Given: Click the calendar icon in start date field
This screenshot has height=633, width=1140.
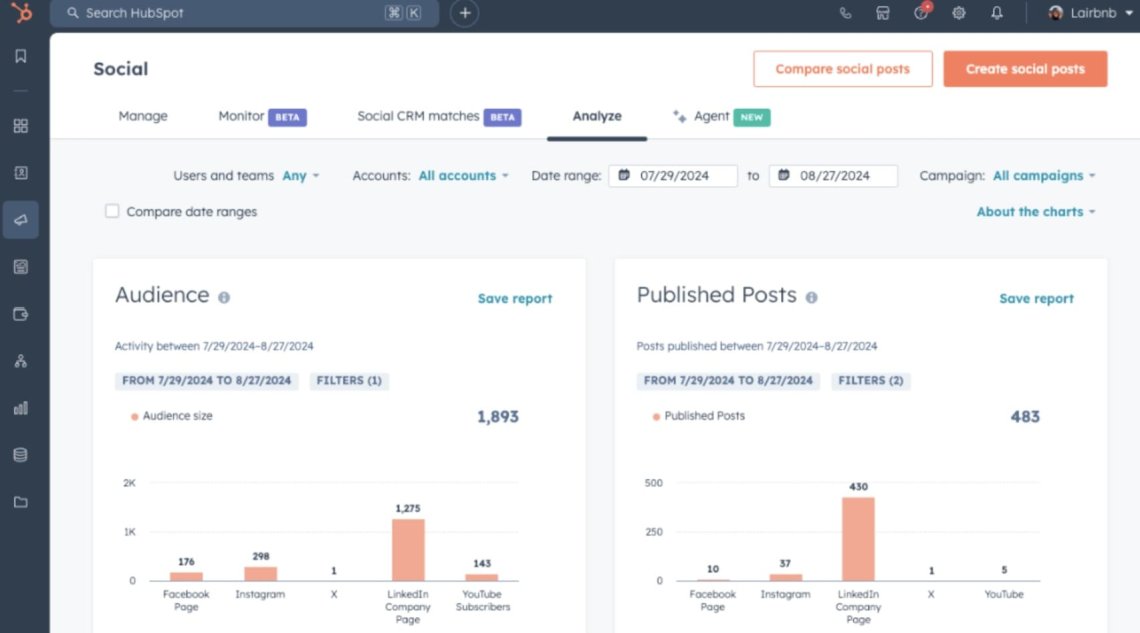Looking at the screenshot, I should (x=624, y=175).
